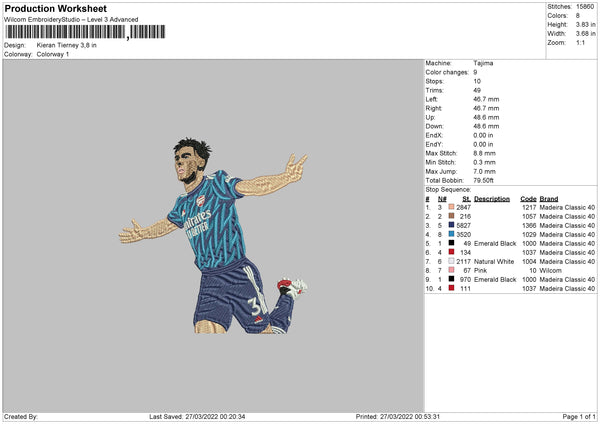
Task: Click the "Colorway 1" value
Action: [53, 54]
